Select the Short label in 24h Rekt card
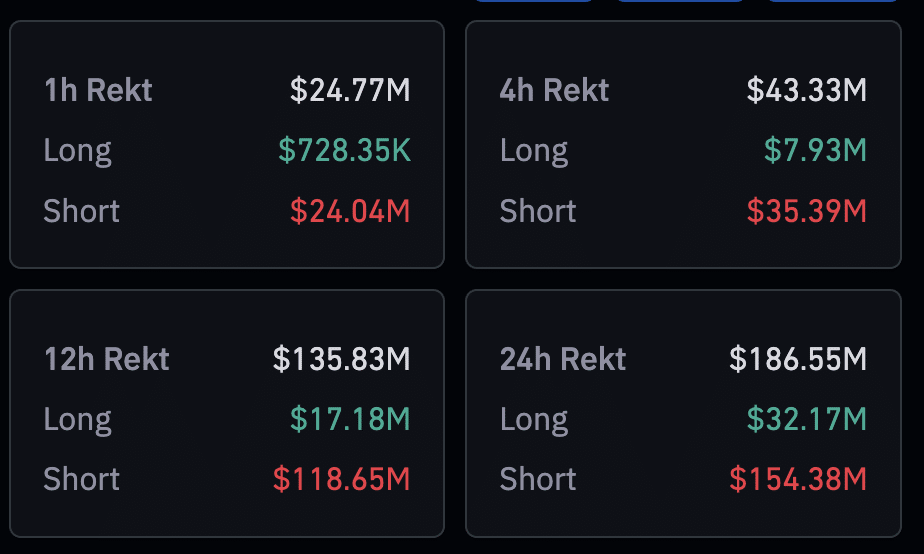924x554 pixels. [x=538, y=479]
